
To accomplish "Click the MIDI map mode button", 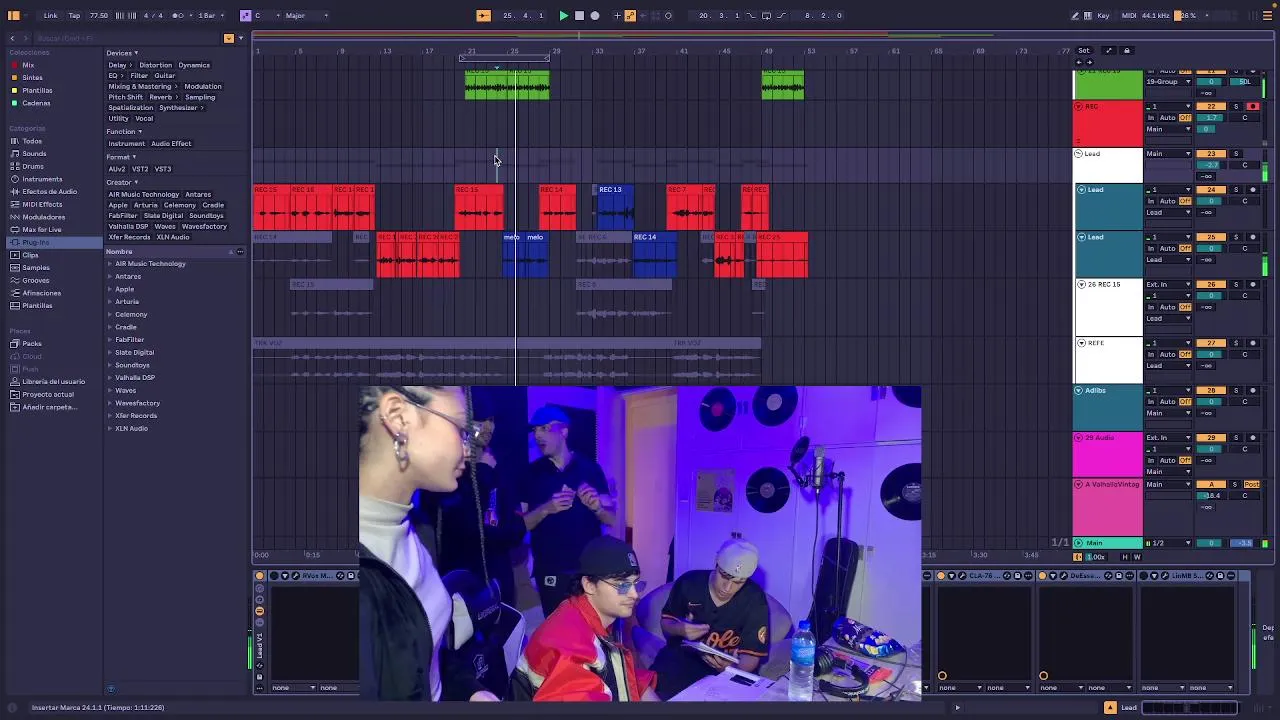I will (x=1129, y=15).
